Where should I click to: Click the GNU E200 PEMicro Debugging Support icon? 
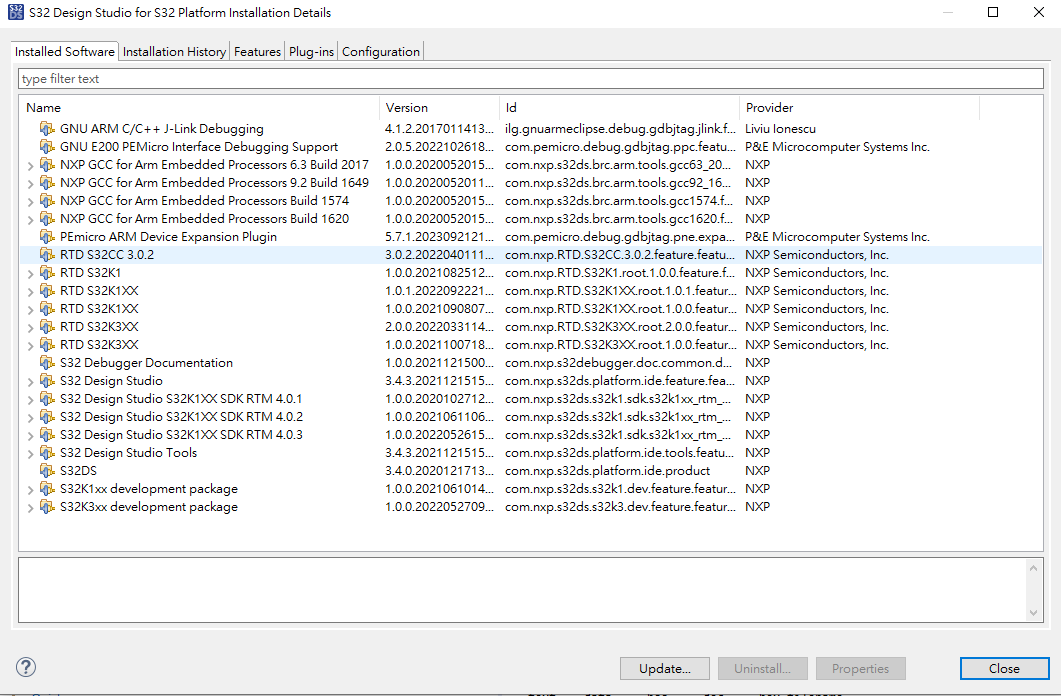(47, 146)
